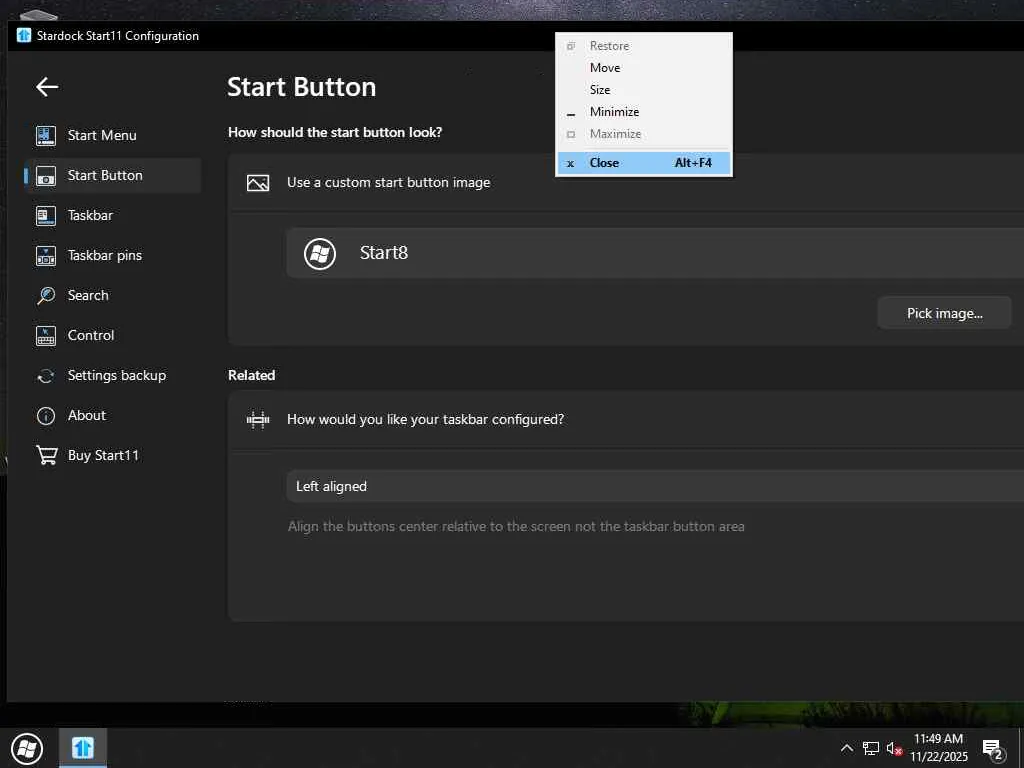1024x768 pixels.
Task: Open the Control settings page
Action: (112, 335)
